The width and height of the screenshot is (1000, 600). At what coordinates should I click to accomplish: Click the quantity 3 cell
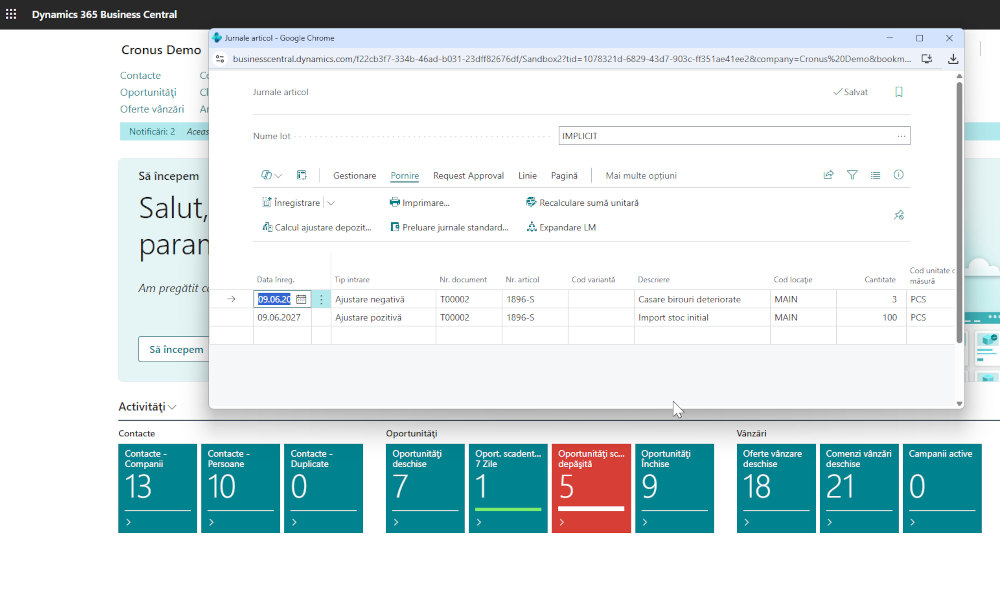871,299
